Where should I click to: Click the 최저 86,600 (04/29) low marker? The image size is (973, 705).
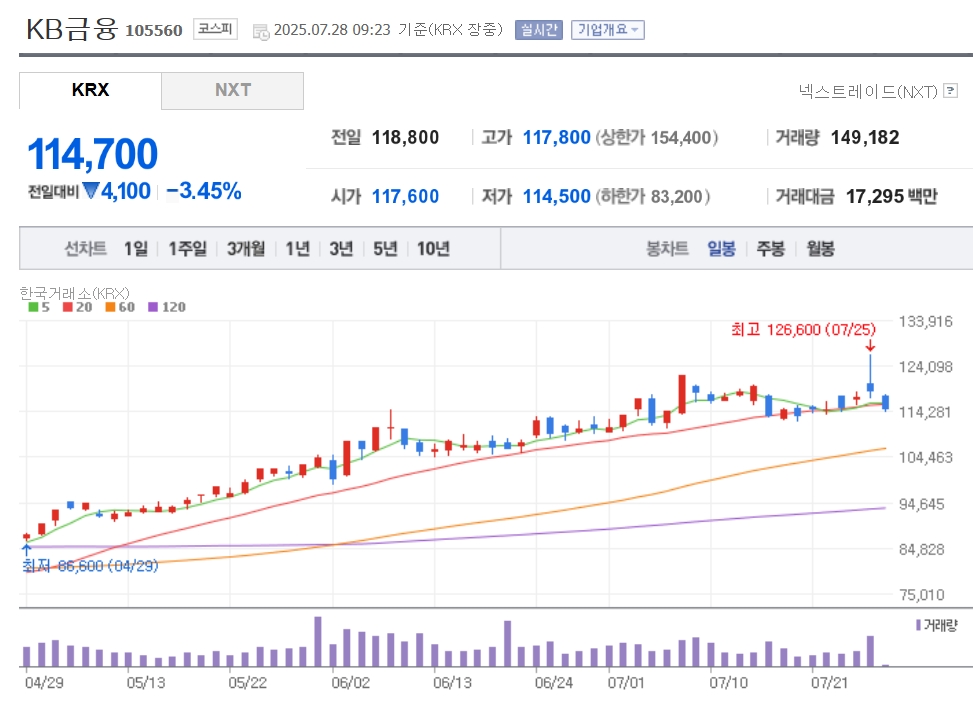tap(91, 565)
